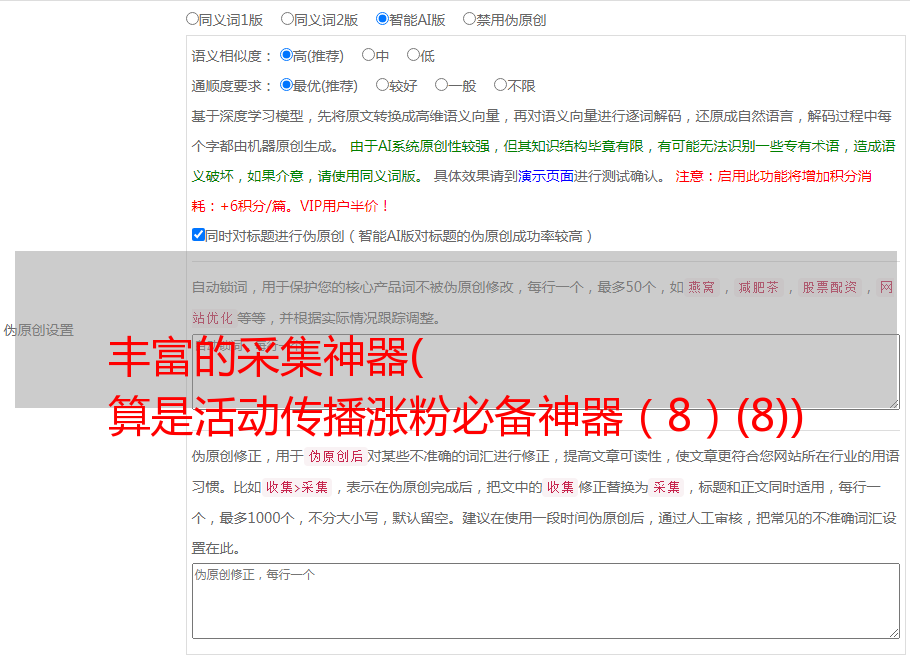Click the 伪原创后 highlighted term
Viewport: 911px width, 658px height.
pyautogui.click(x=336, y=456)
